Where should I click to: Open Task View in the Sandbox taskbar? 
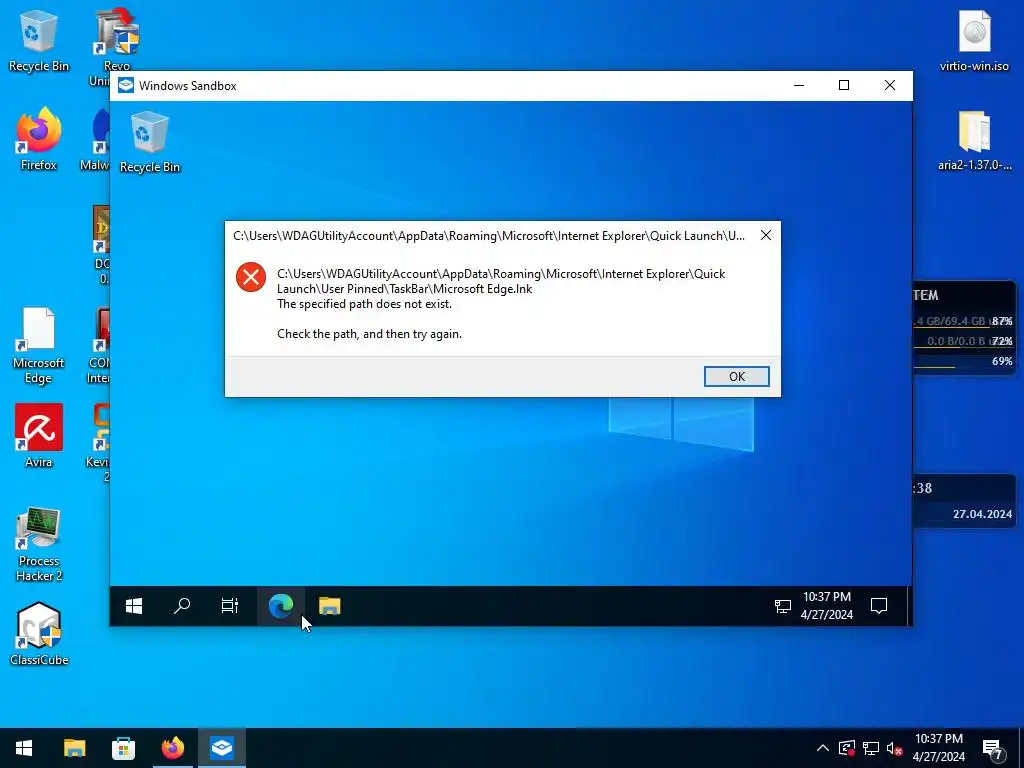click(x=230, y=606)
